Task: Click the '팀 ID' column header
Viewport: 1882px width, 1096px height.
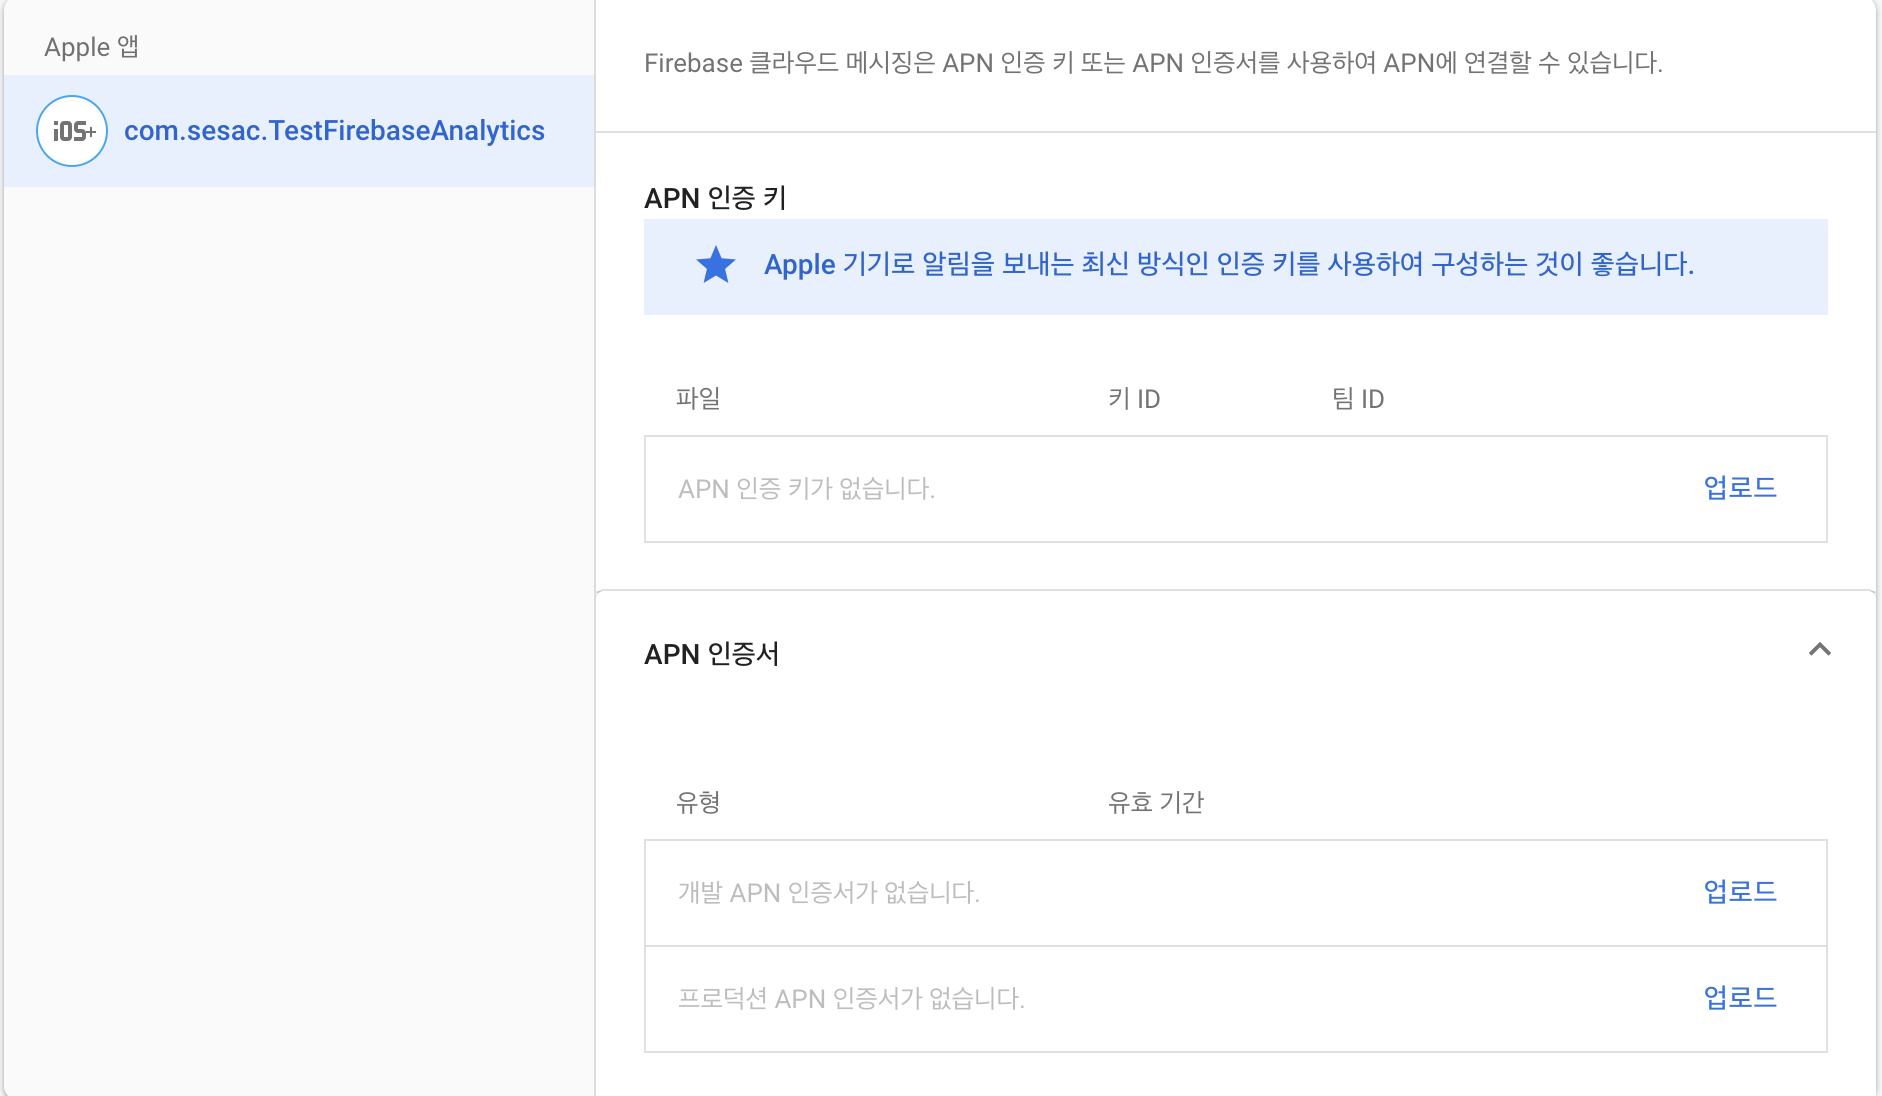Action: [x=1358, y=399]
